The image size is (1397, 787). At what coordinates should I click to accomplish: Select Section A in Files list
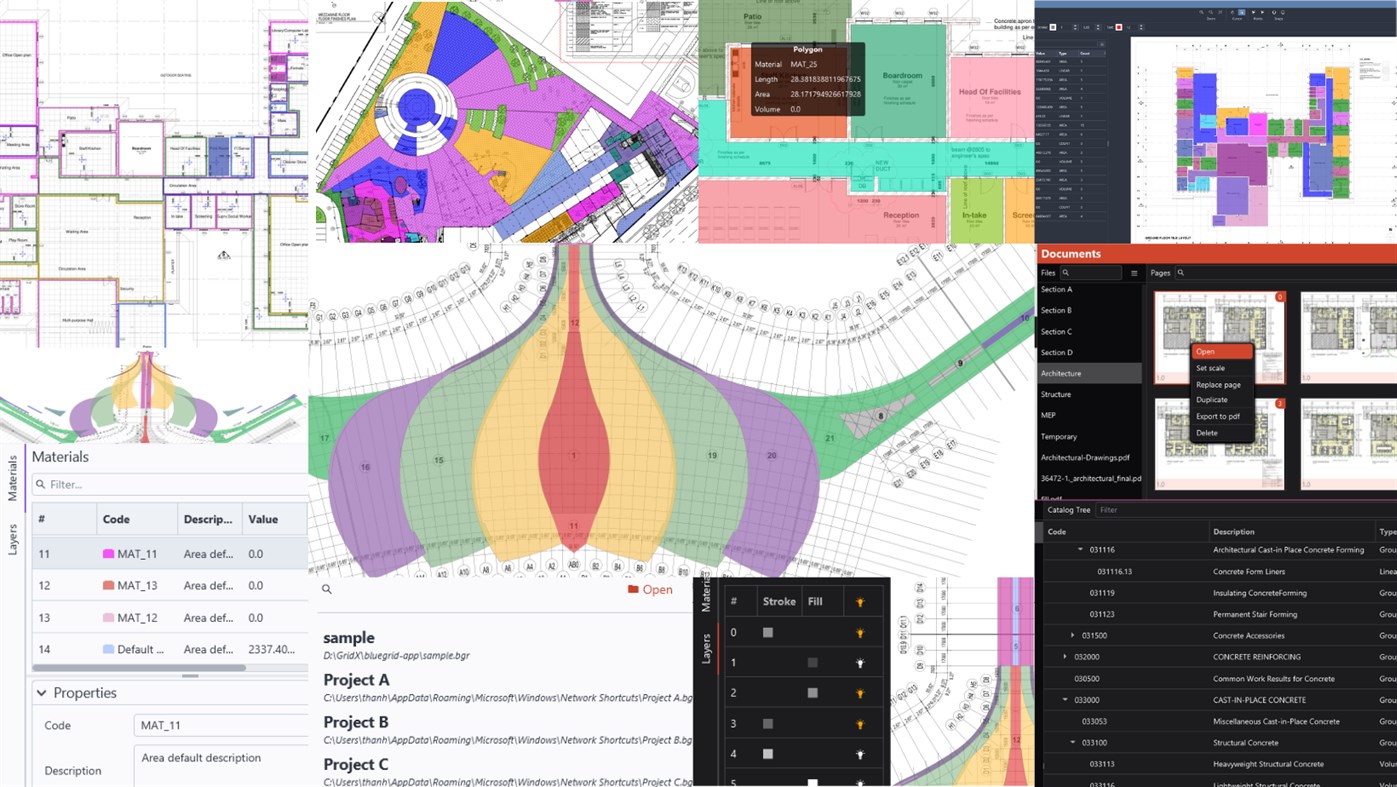1090,289
